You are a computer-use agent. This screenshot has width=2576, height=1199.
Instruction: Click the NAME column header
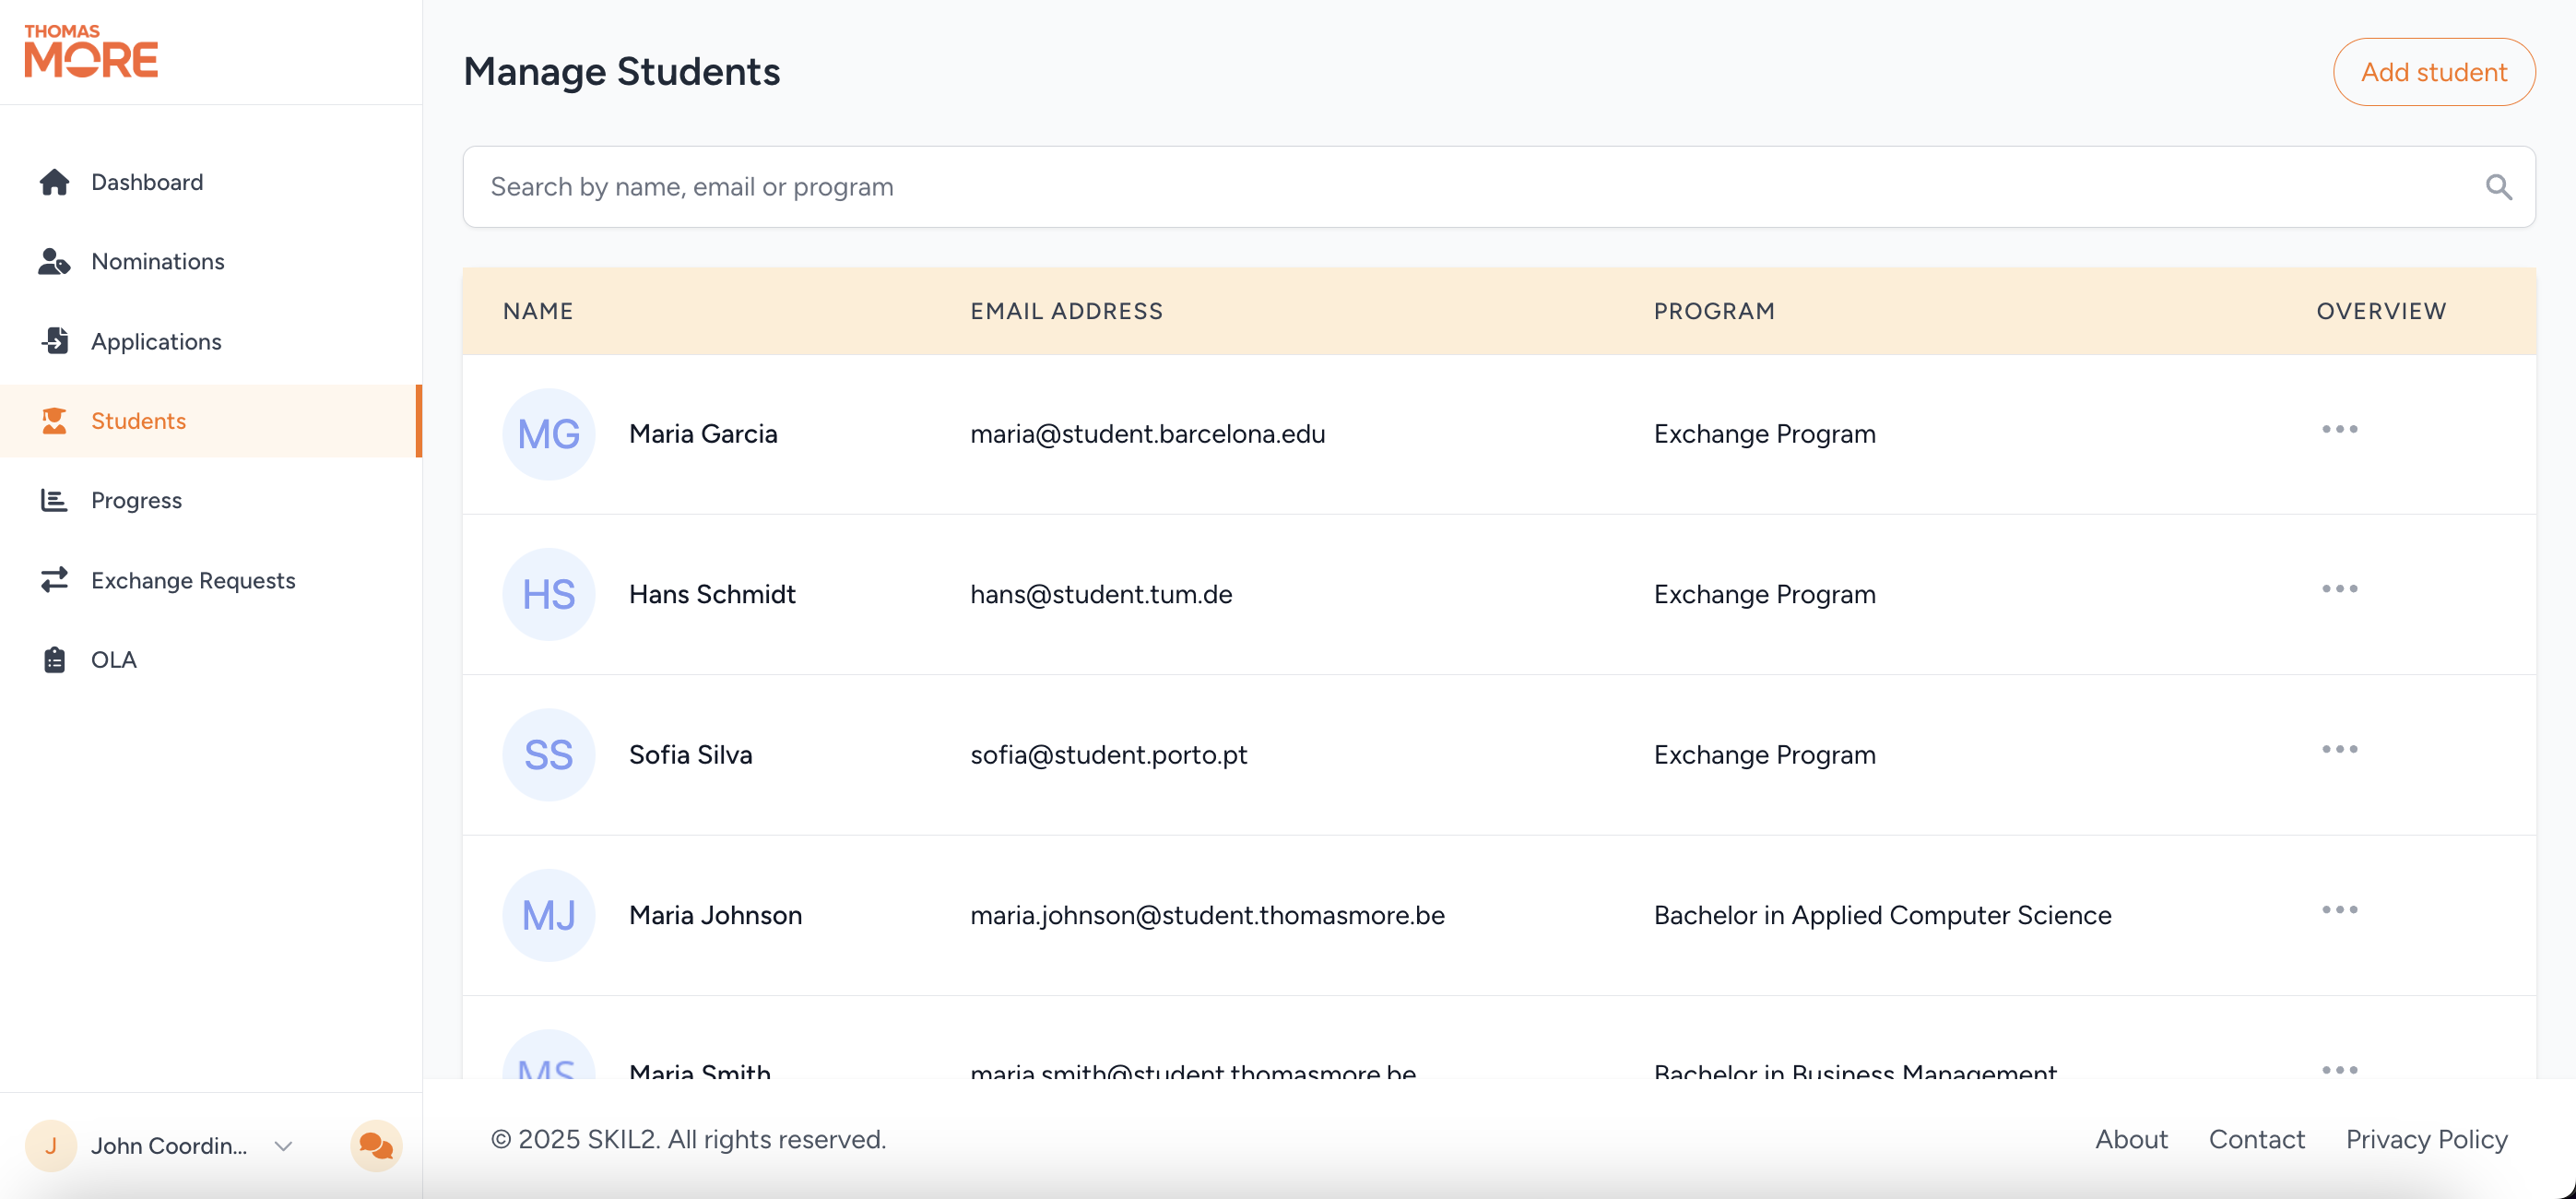click(538, 311)
